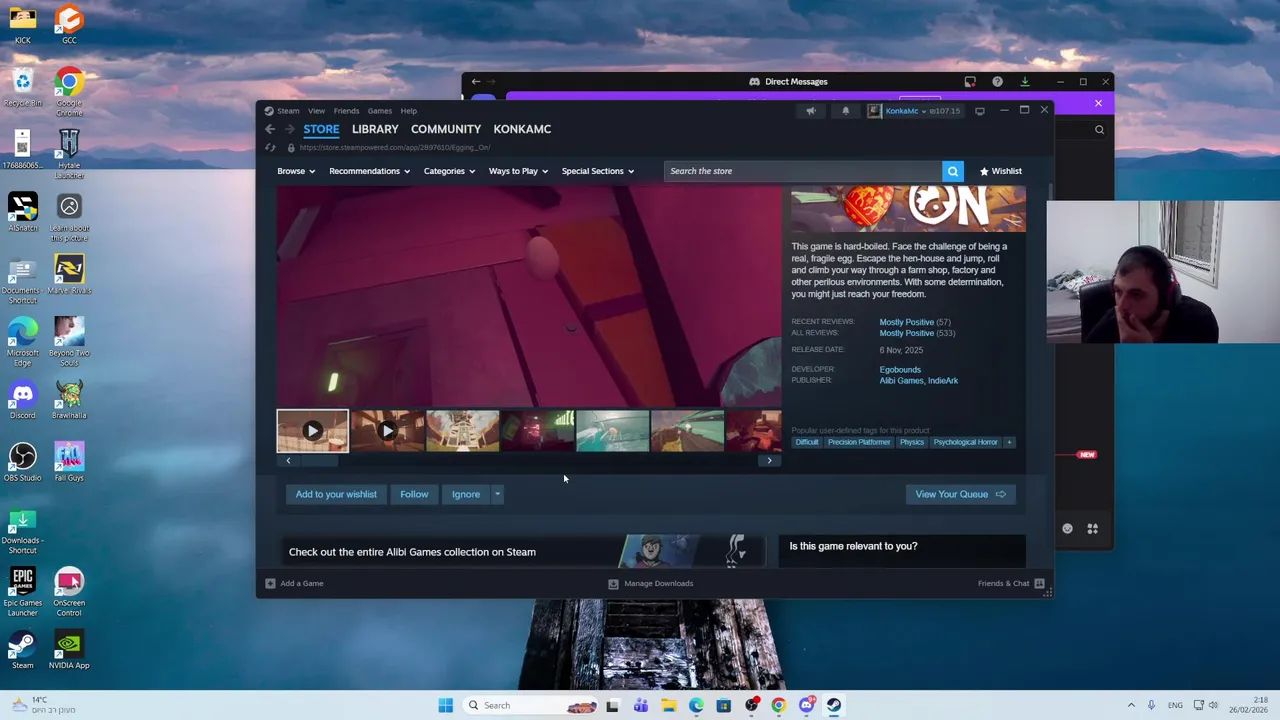Screen dimensions: 1280x720
Task: Click the Discord back arrow
Action: click(476, 82)
